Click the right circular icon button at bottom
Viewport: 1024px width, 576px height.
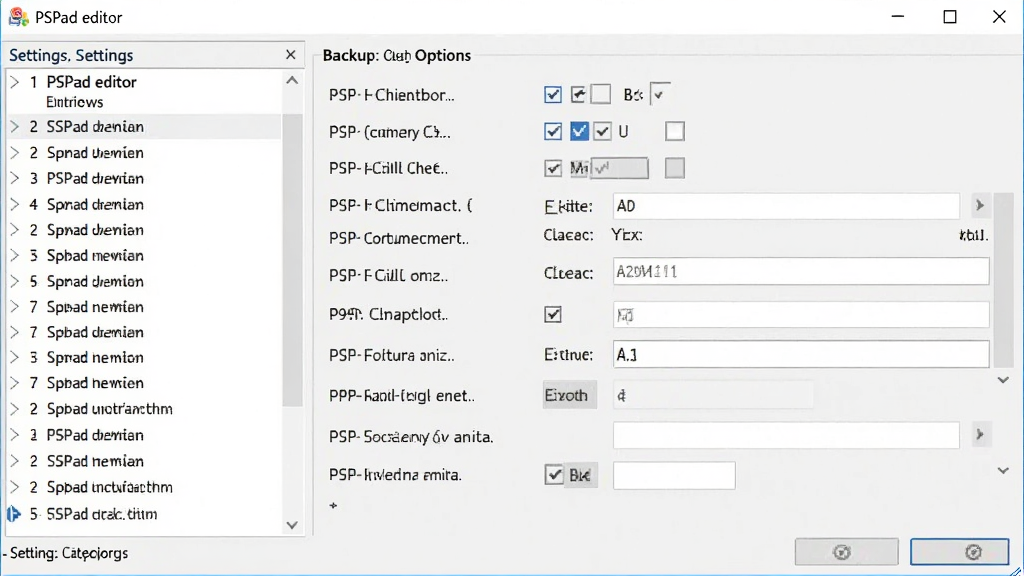[960, 552]
